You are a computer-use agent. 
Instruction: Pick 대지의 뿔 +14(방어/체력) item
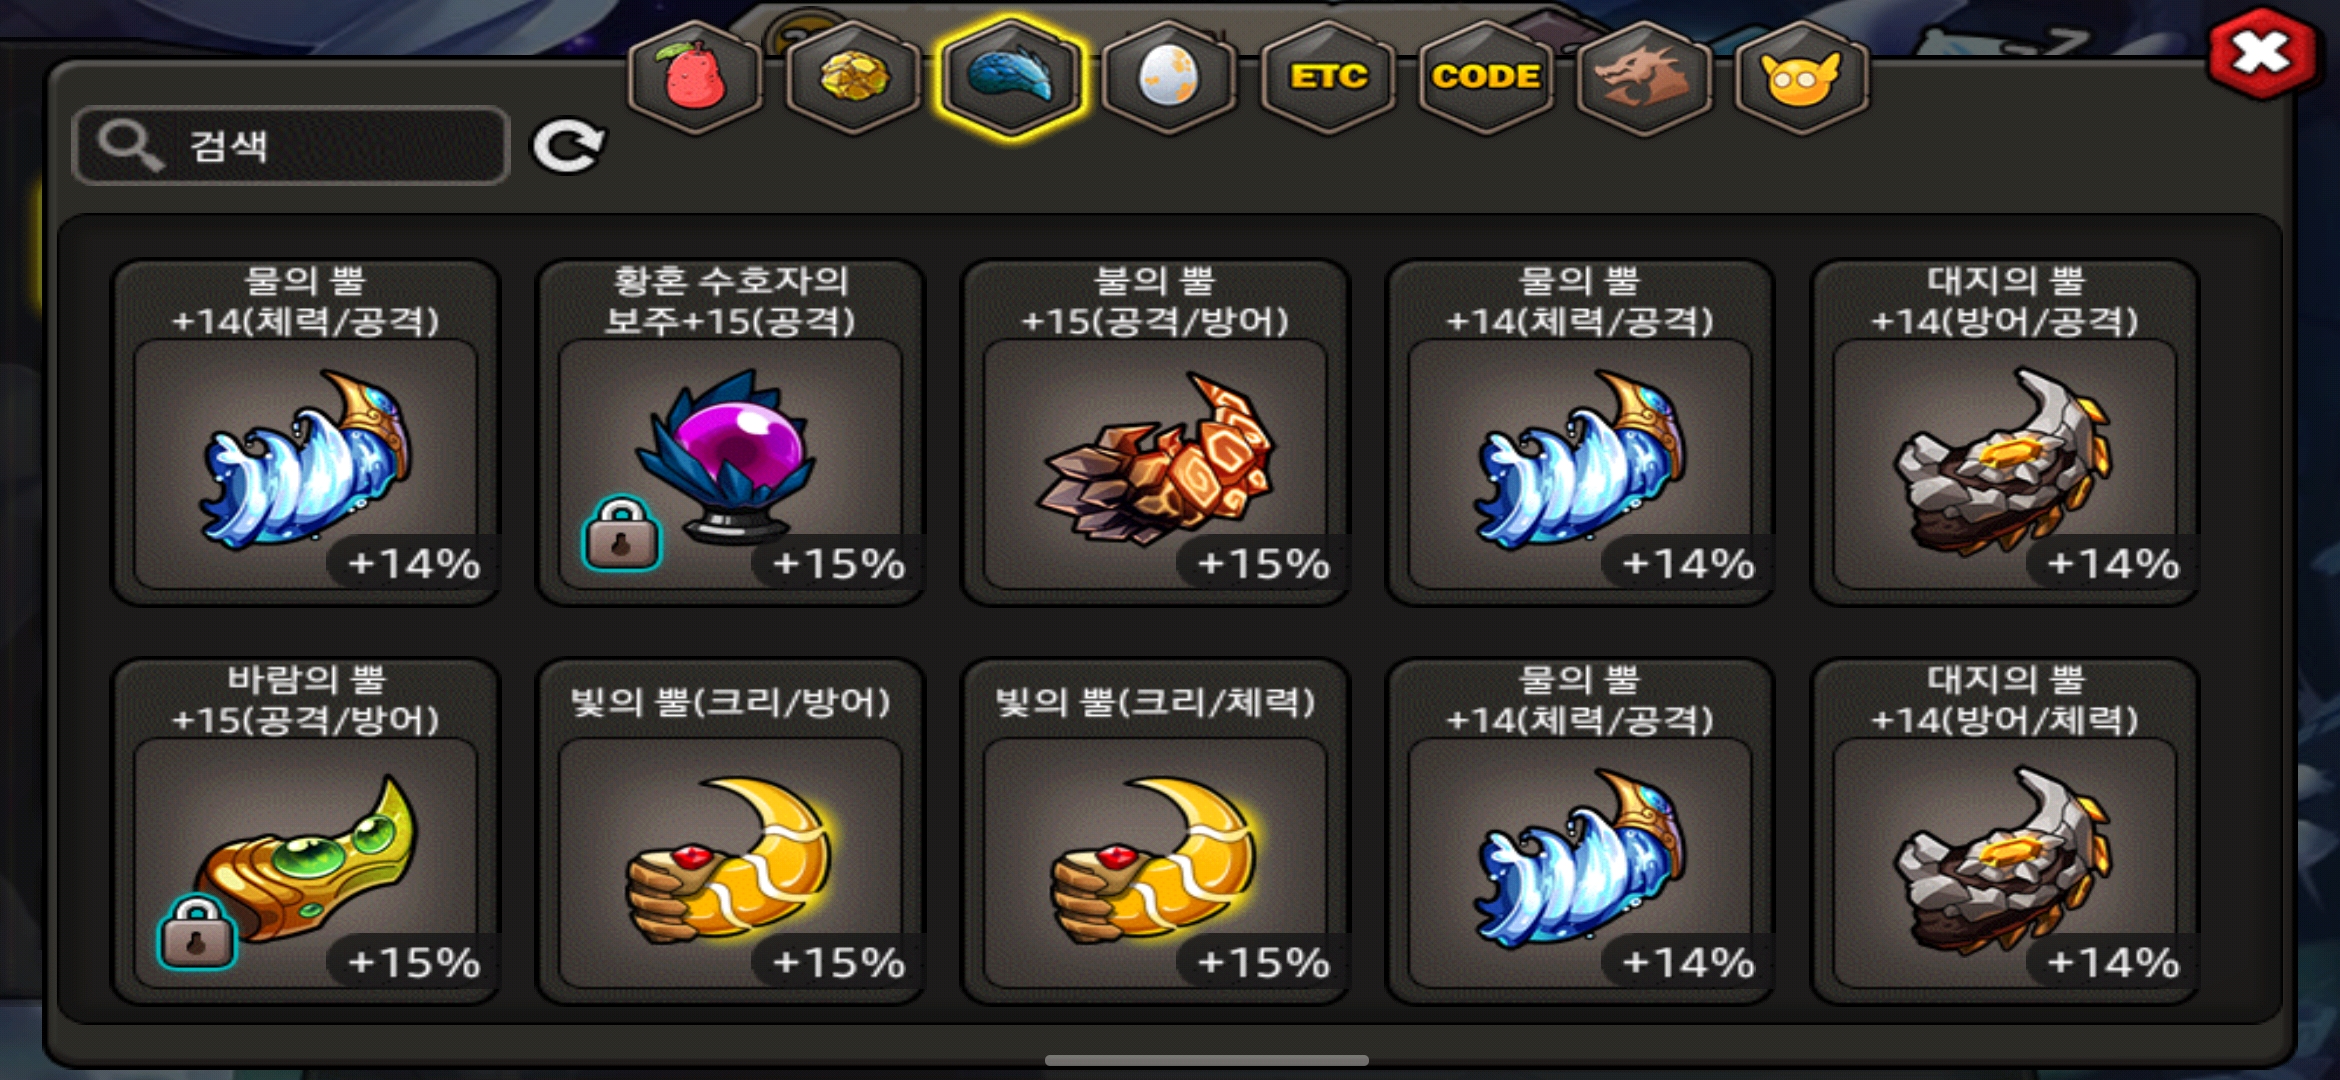point(2004,831)
